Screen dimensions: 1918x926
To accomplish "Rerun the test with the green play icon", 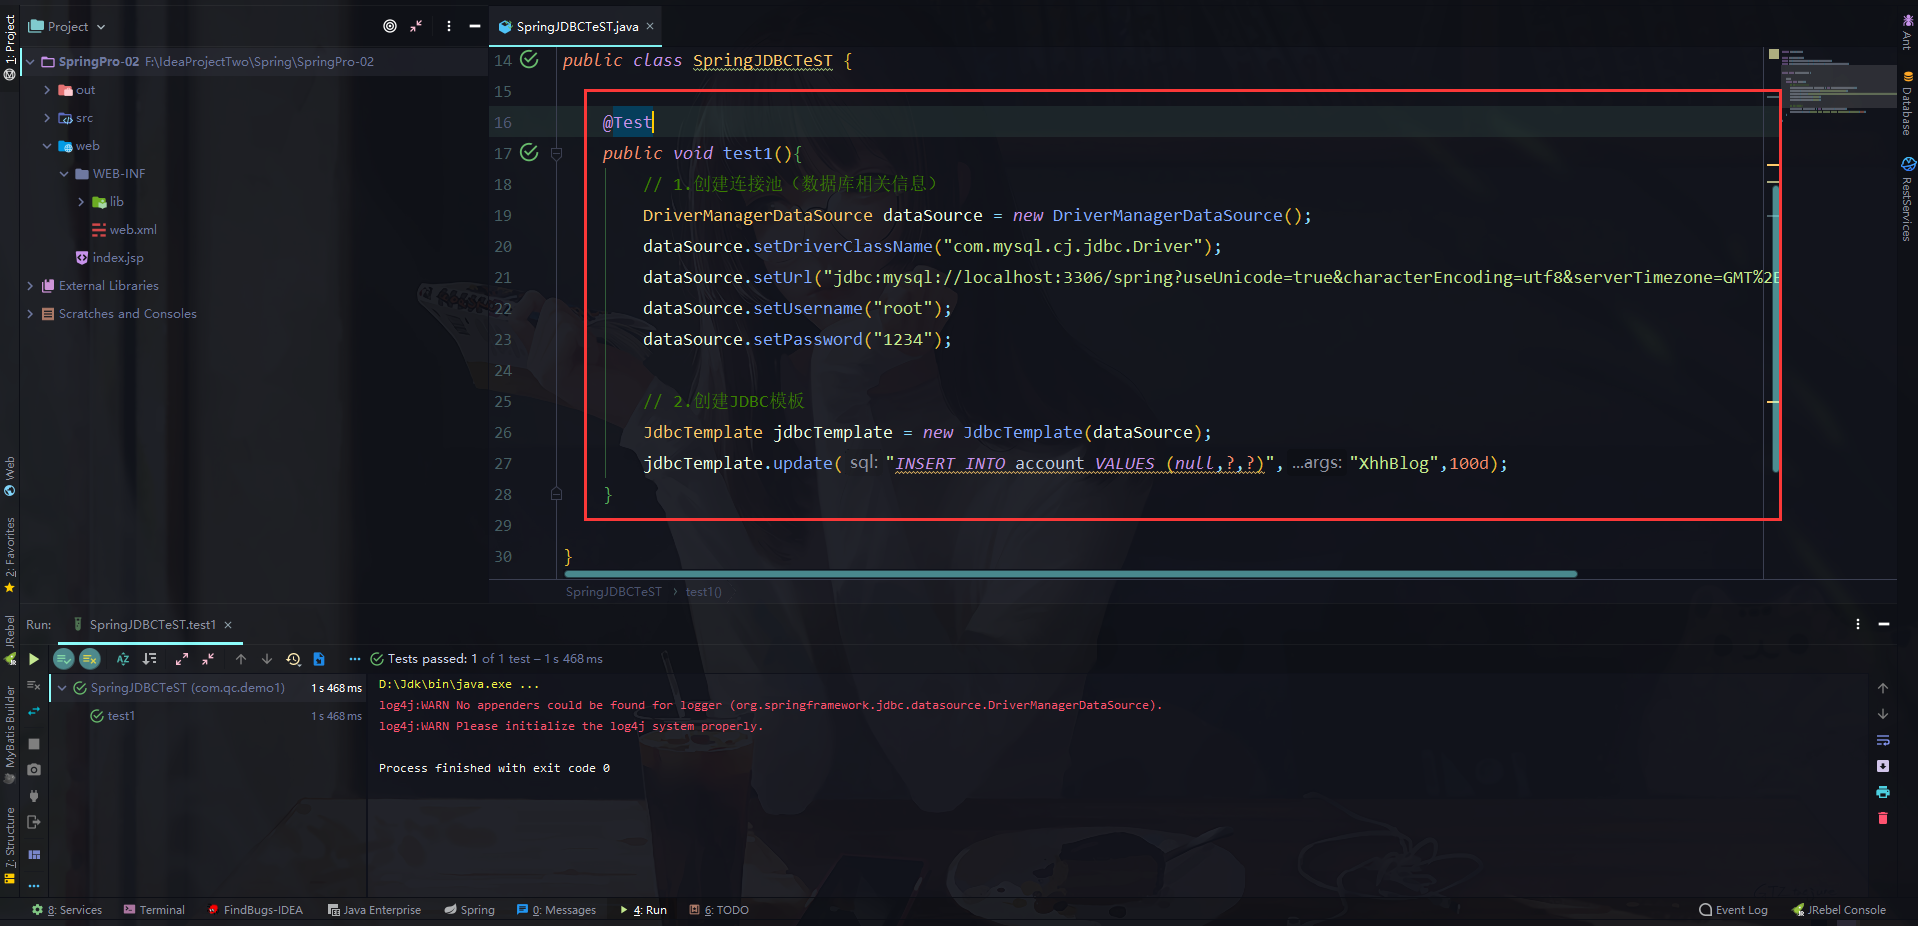I will (x=33, y=659).
